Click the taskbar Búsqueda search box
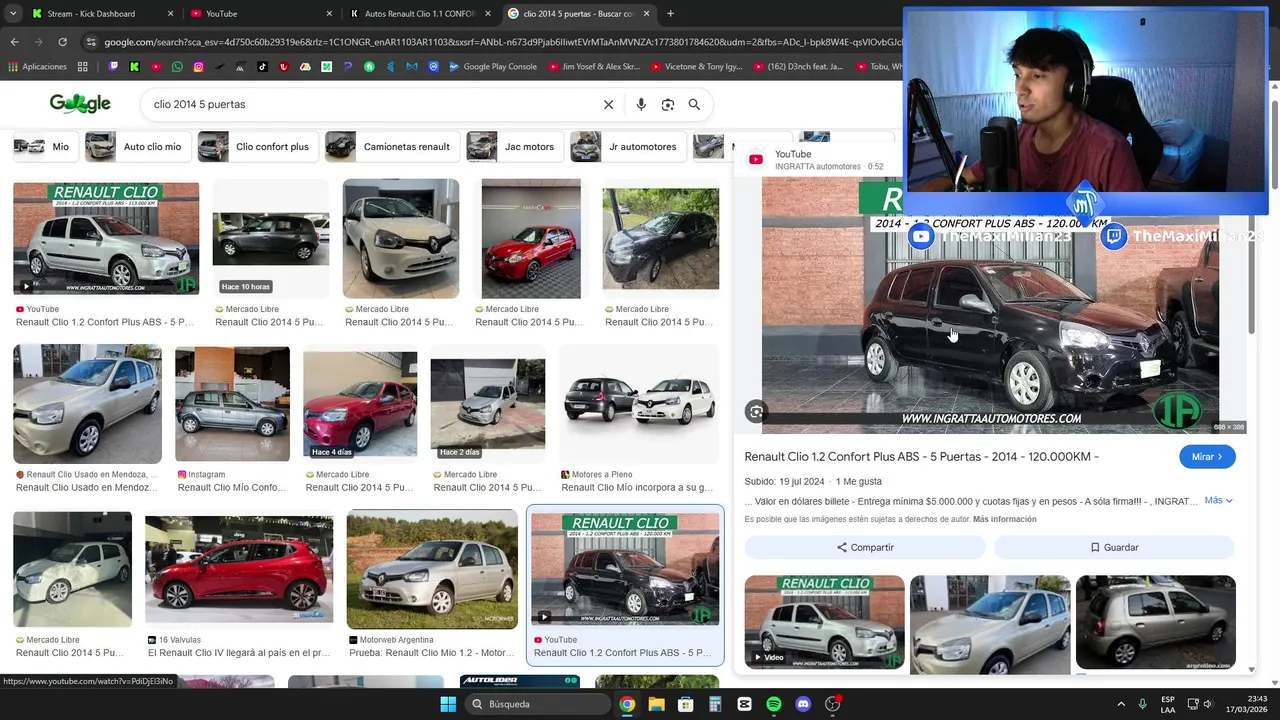The width and height of the screenshot is (1280, 720). (x=539, y=704)
